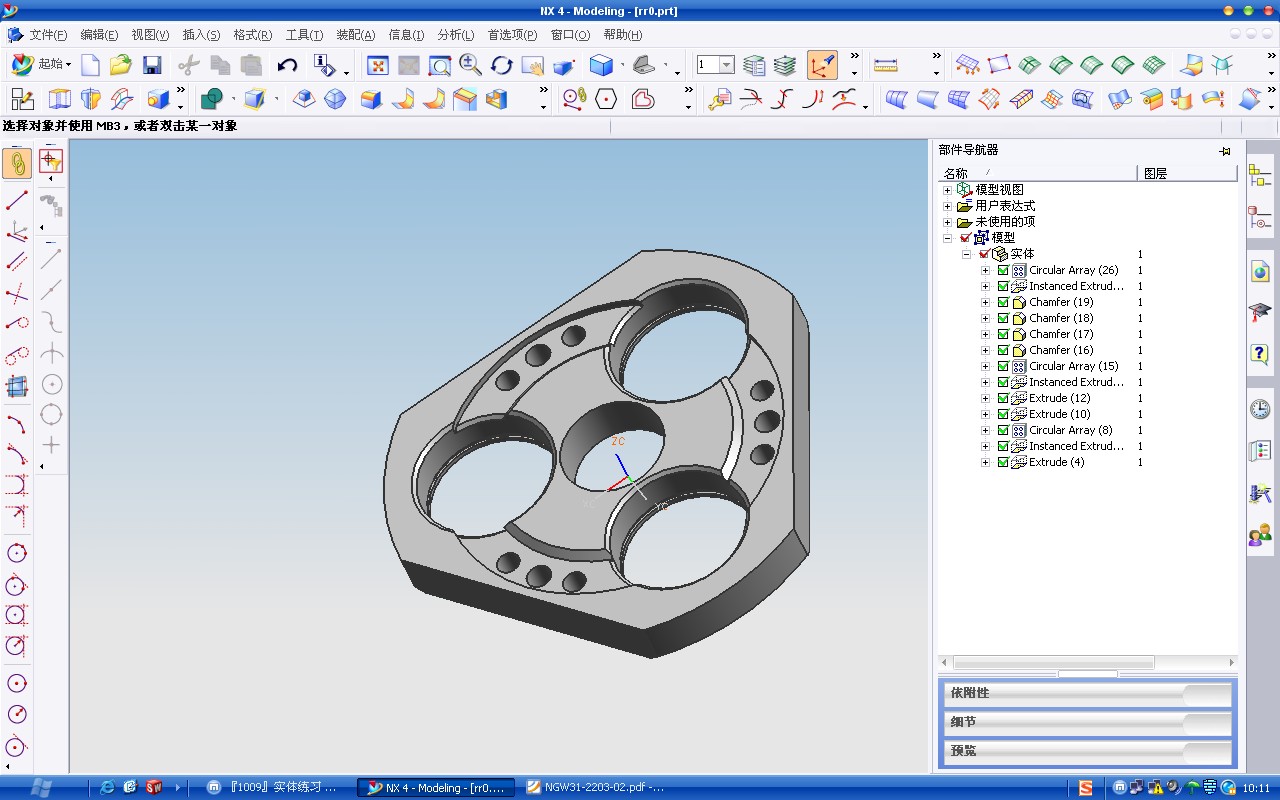
Task: Open the 文件(F) menu
Action: click(48, 35)
